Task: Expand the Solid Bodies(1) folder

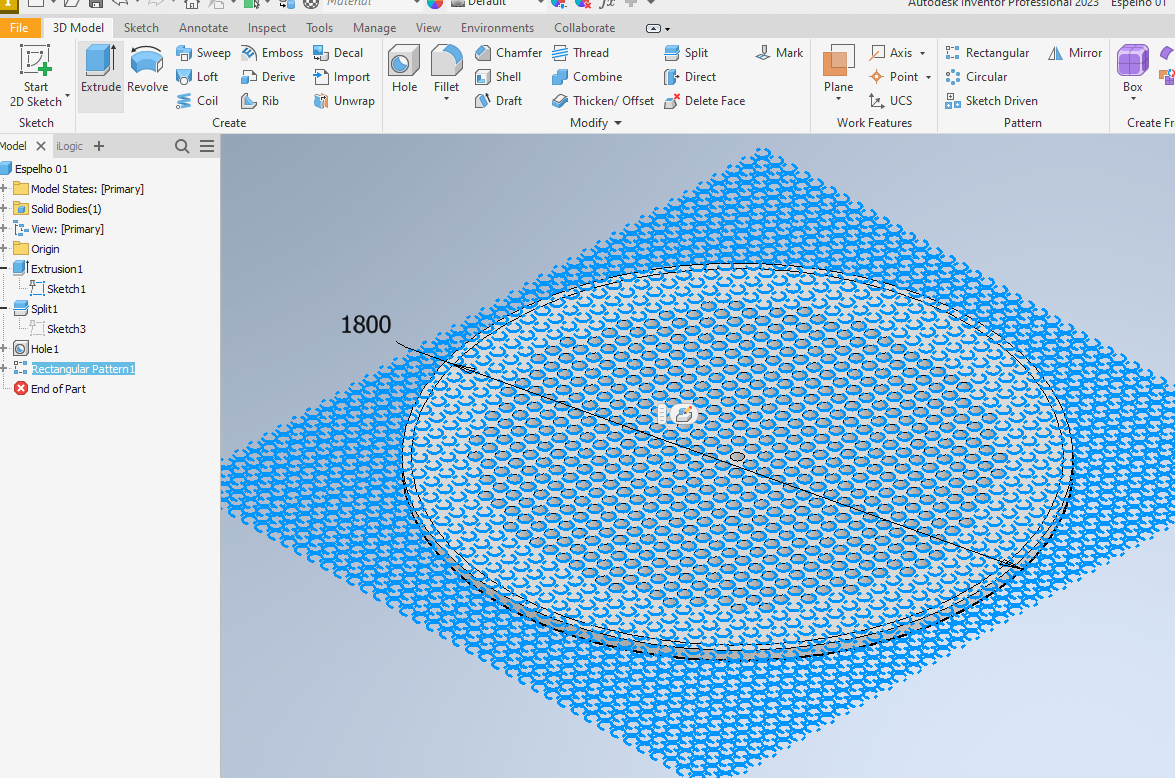Action: tap(5, 209)
